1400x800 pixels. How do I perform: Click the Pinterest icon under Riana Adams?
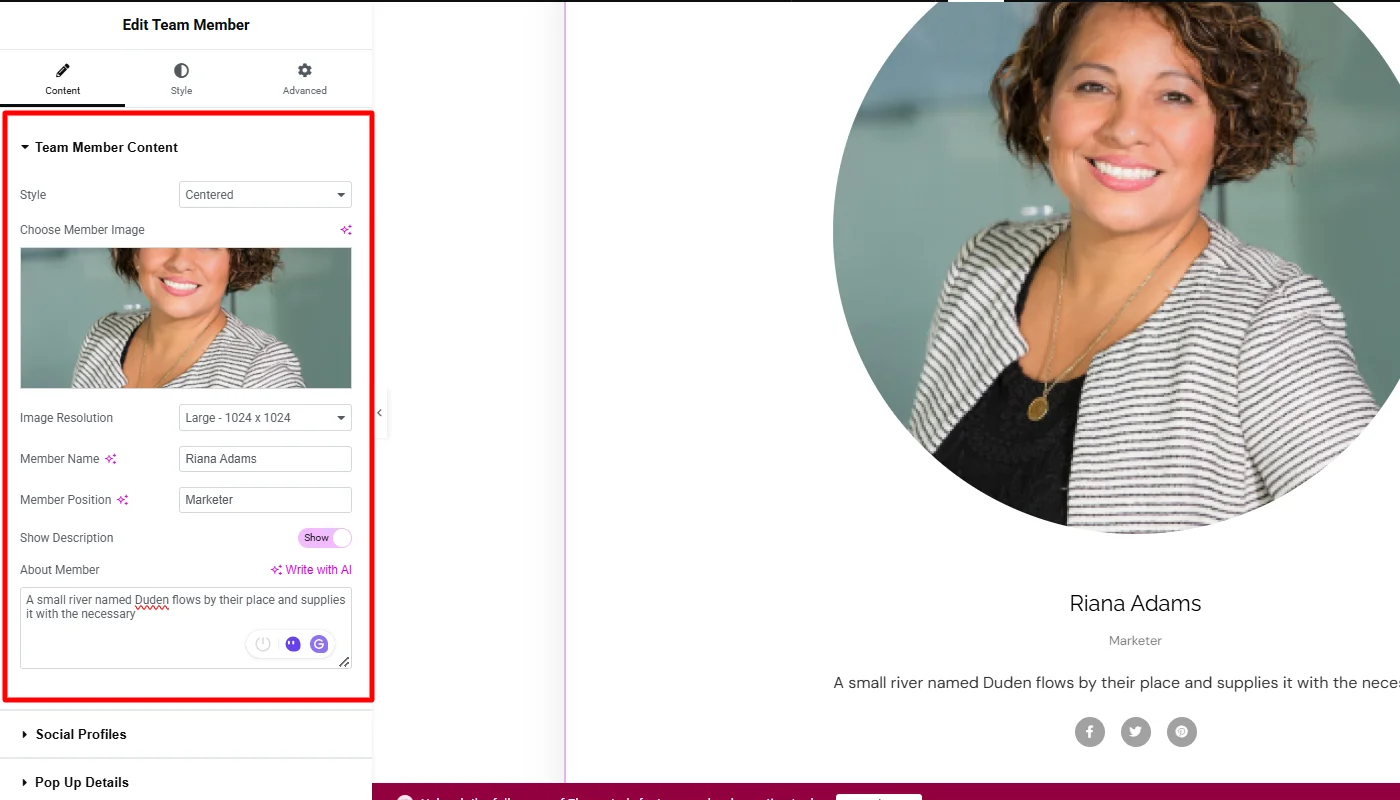point(1182,732)
